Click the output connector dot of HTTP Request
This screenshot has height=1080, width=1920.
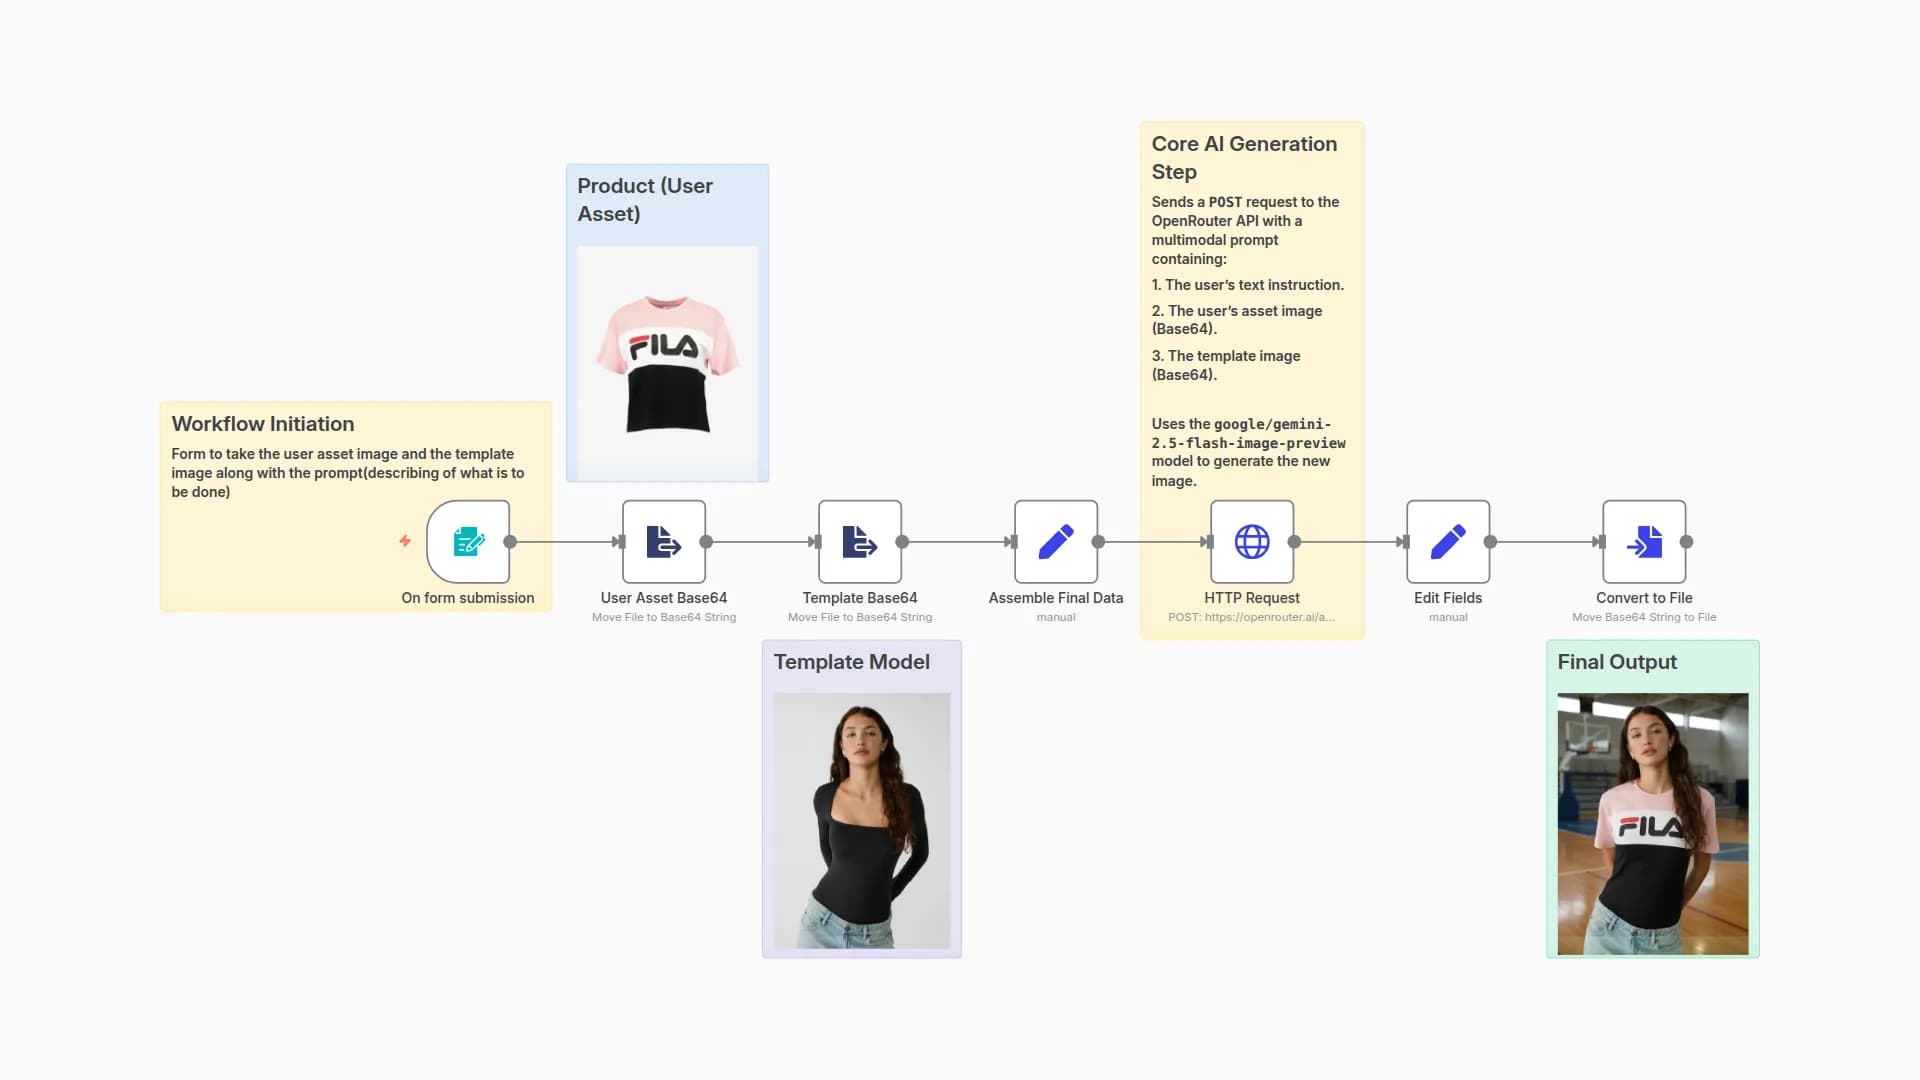[x=1295, y=541]
